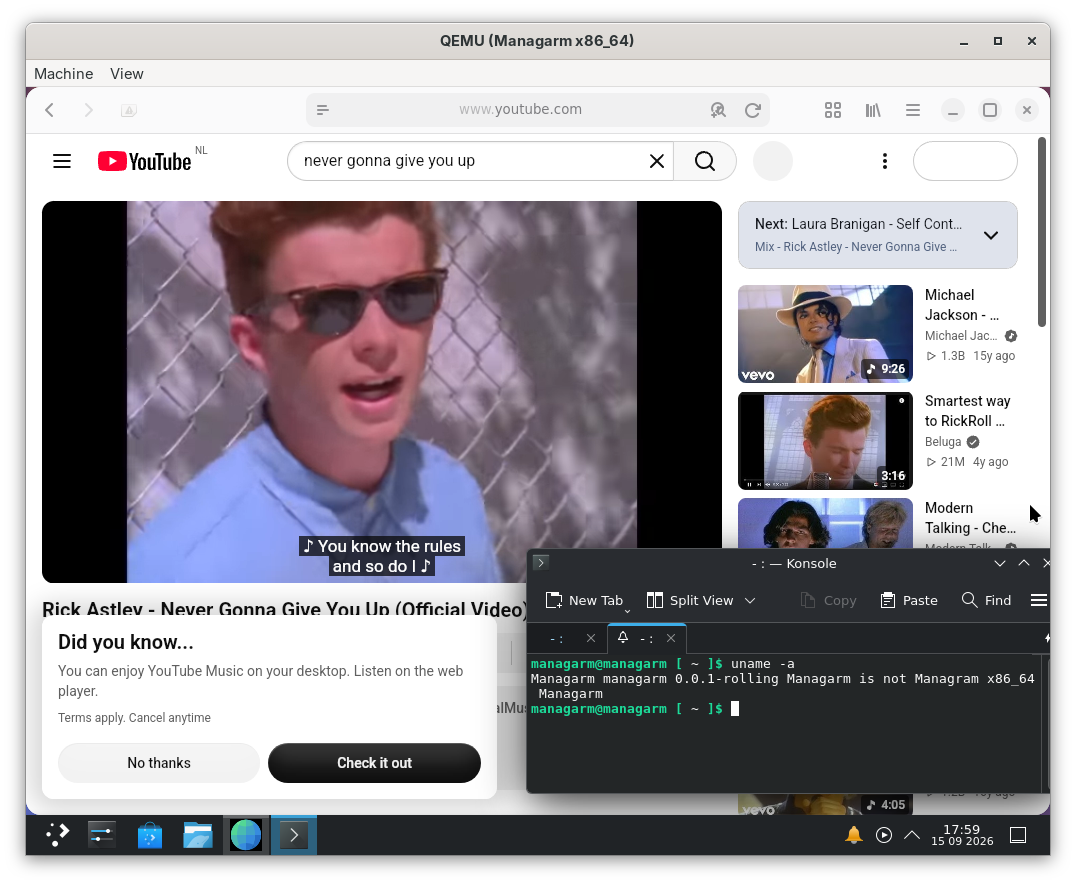Open the application launcher on taskbar
Viewport: 1076px width, 884px height.
coord(58,835)
